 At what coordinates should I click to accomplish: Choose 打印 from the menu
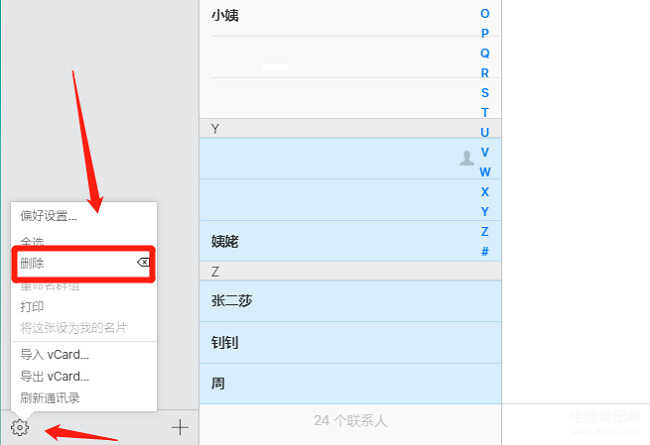tap(32, 307)
